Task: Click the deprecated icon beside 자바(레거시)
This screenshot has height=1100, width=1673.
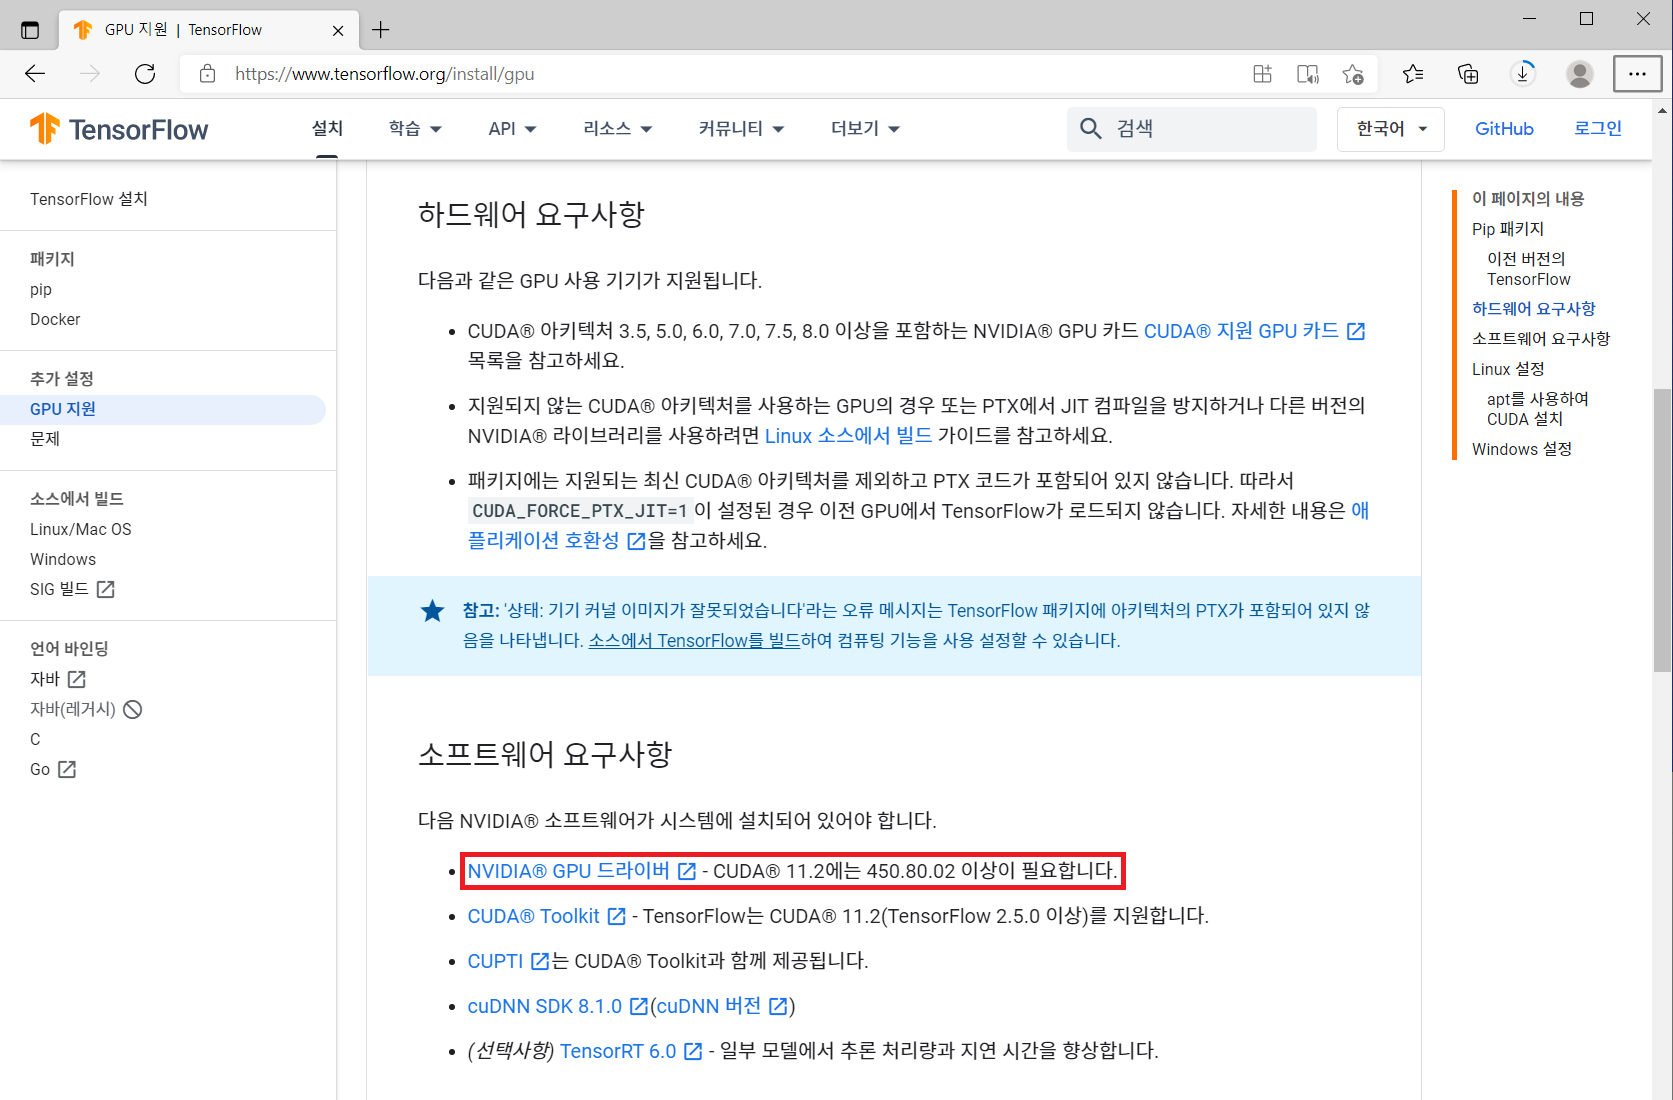Action: click(132, 709)
